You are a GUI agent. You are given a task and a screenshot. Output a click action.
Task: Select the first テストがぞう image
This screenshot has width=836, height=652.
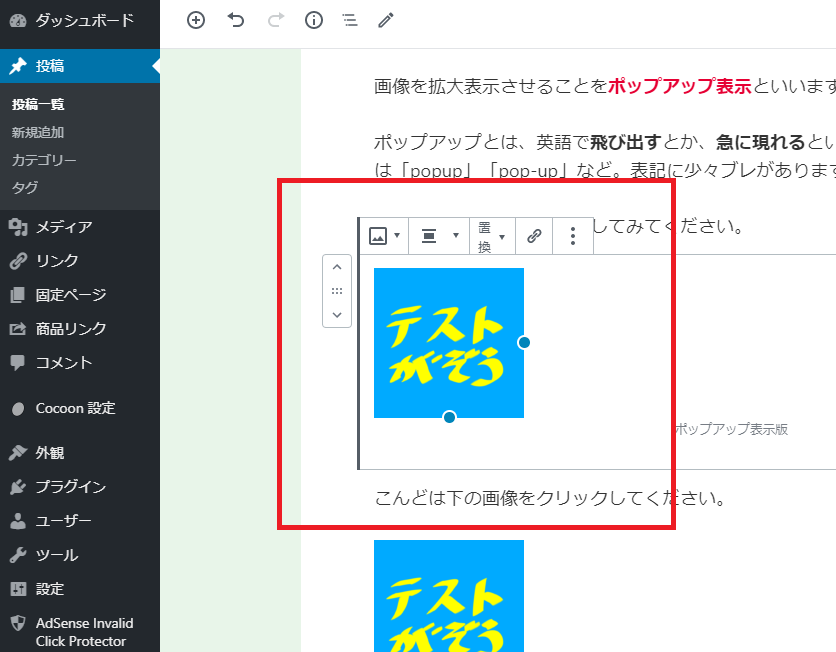pos(449,343)
